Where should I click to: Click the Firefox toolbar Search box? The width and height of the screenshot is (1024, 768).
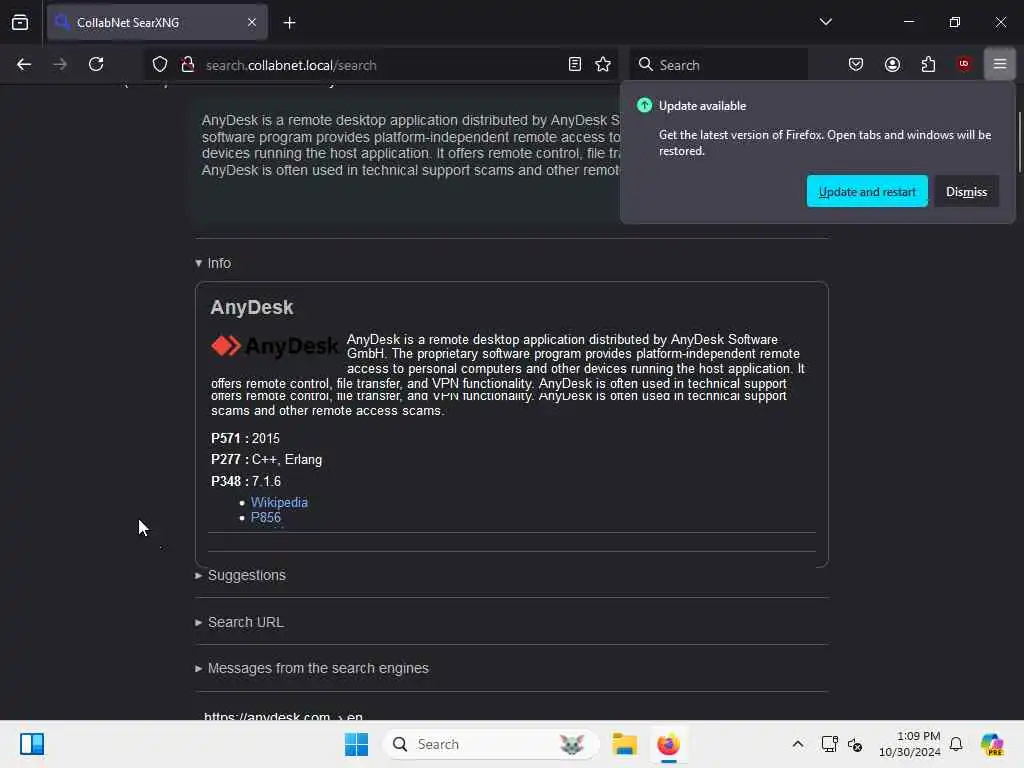point(718,65)
